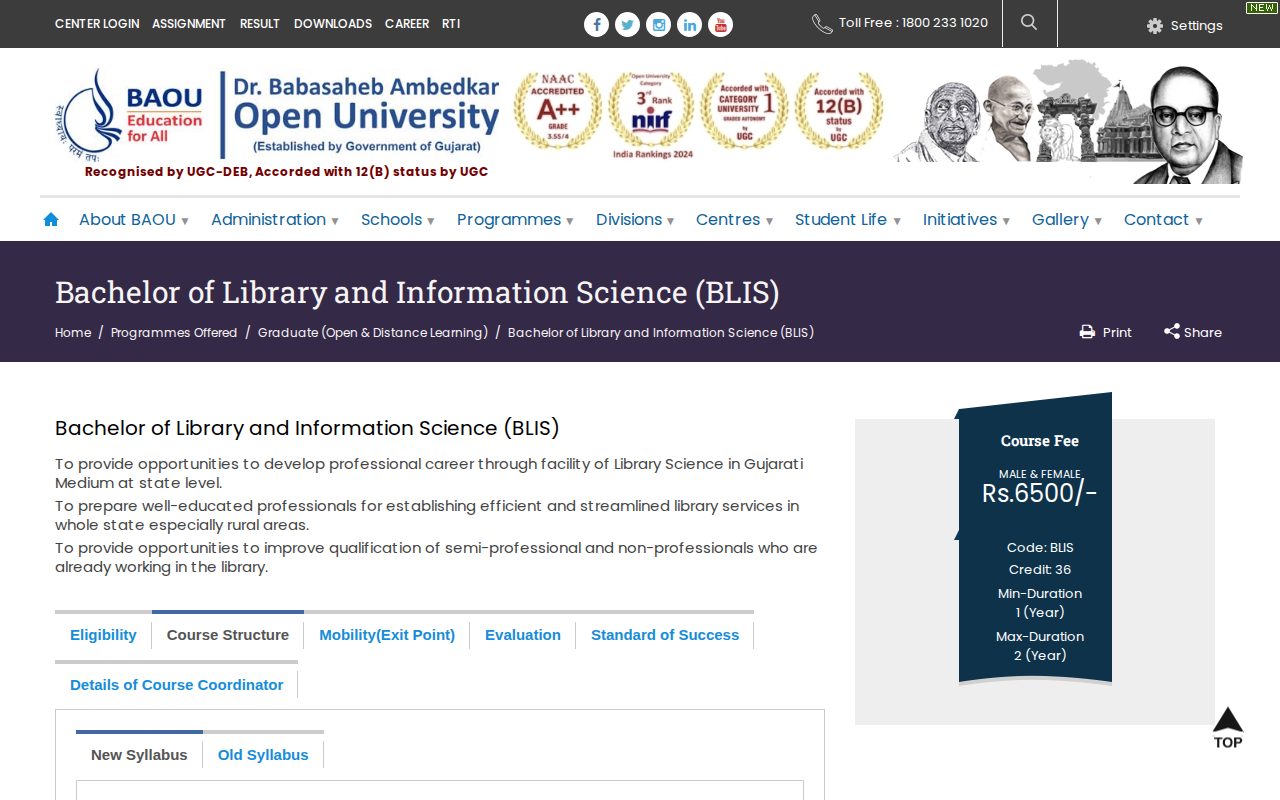The image size is (1280, 800).
Task: Expand the Student Life menu
Action: tap(848, 220)
